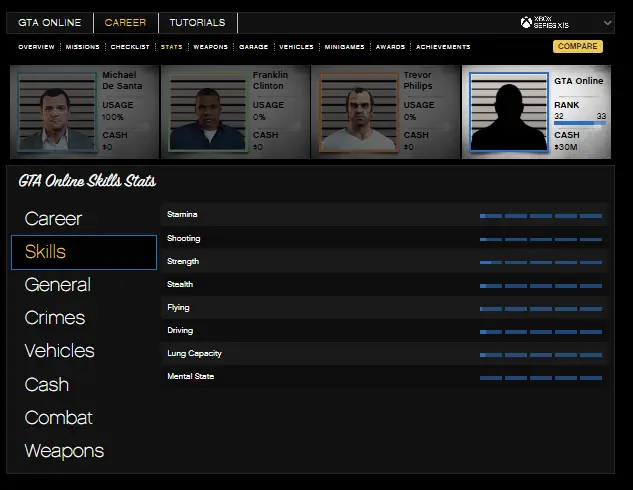Open the Crimes stats category
Viewport: 633px width, 490px height.
(x=55, y=318)
